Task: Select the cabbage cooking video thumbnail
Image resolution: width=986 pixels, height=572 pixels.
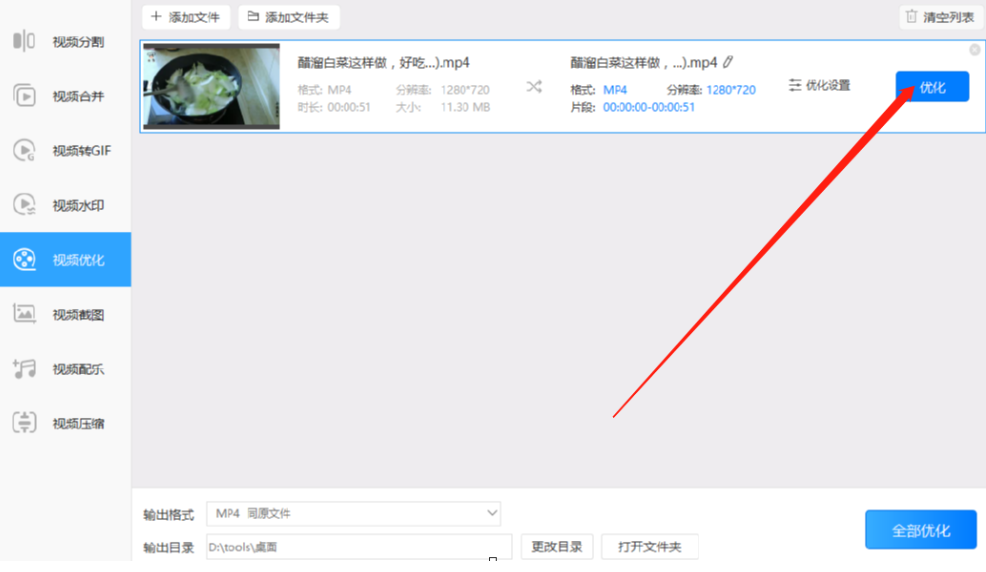Action: [x=211, y=86]
